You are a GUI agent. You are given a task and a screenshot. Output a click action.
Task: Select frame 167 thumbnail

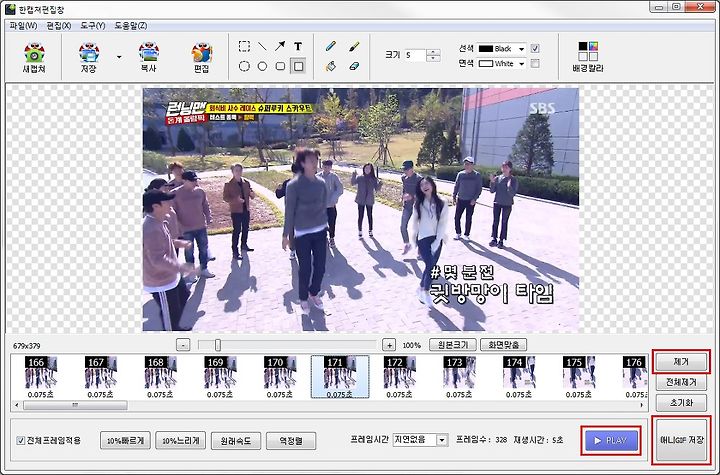pos(101,377)
